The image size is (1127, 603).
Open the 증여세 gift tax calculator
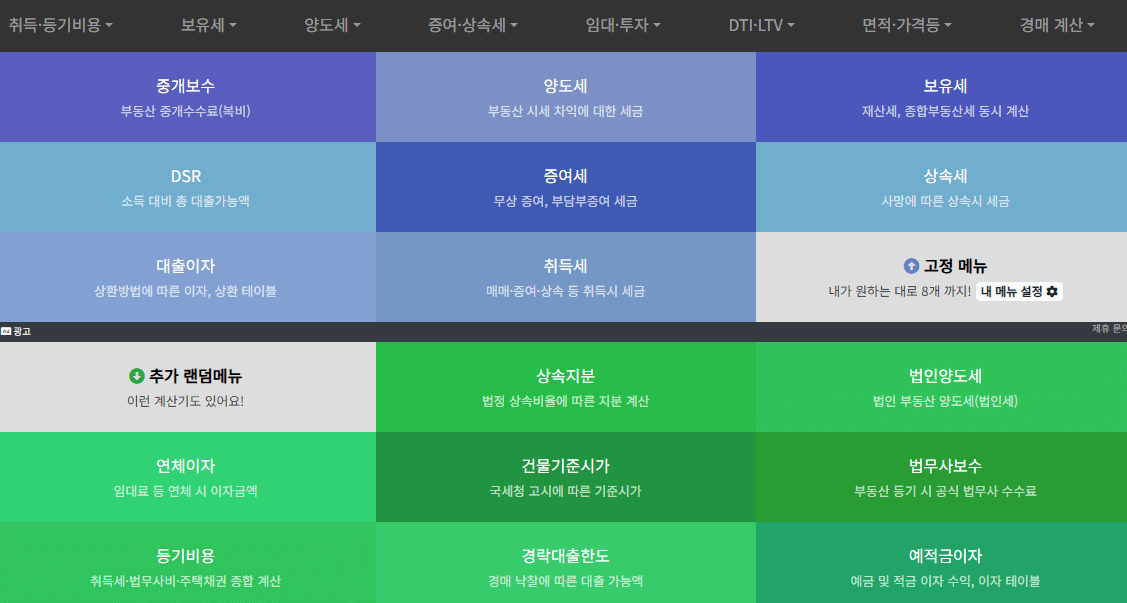(x=563, y=187)
